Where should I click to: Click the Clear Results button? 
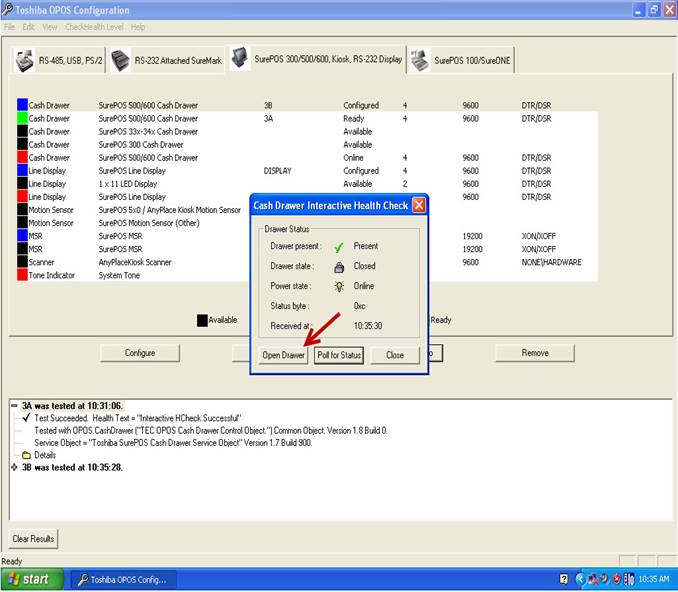coord(35,539)
